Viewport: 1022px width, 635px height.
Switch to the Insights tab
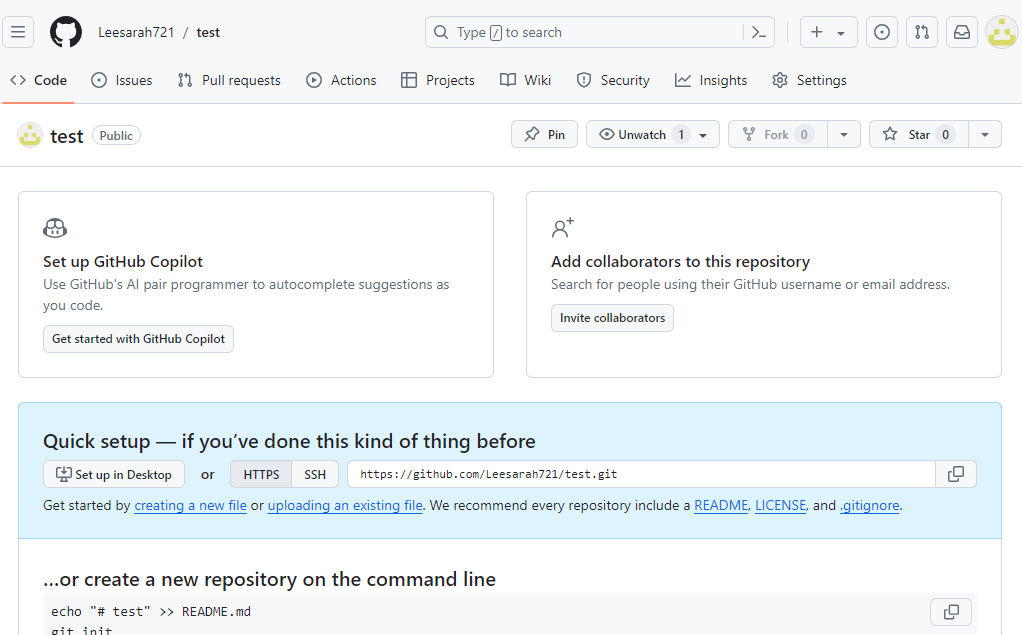[711, 80]
